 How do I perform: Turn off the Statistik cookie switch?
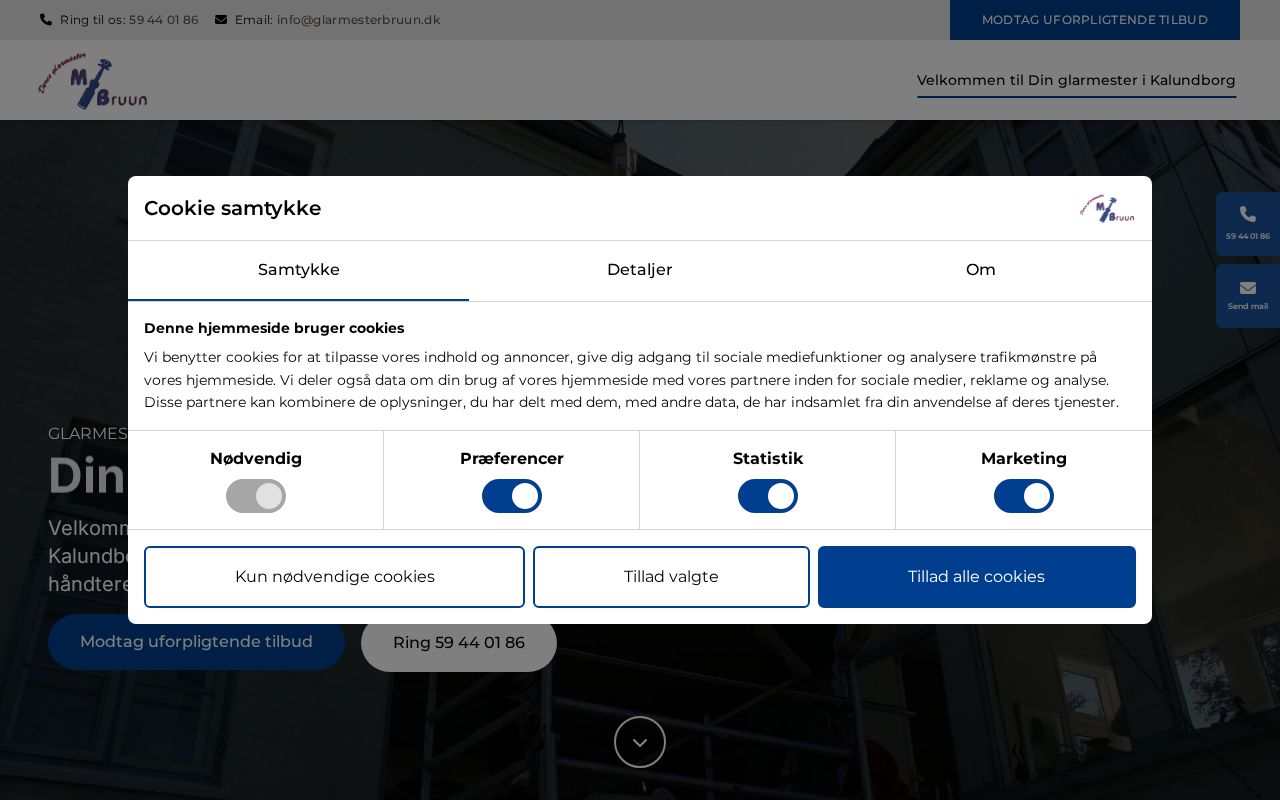(768, 496)
